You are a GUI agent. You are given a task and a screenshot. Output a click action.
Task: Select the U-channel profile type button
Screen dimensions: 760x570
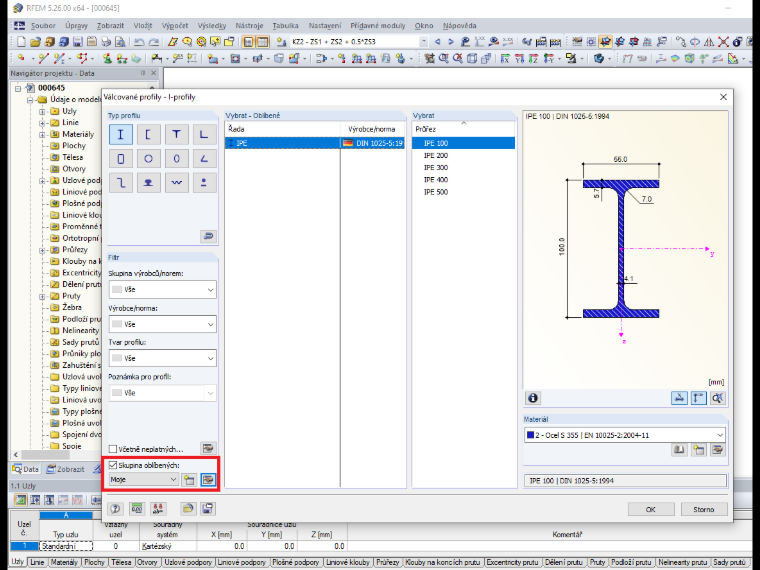point(148,134)
